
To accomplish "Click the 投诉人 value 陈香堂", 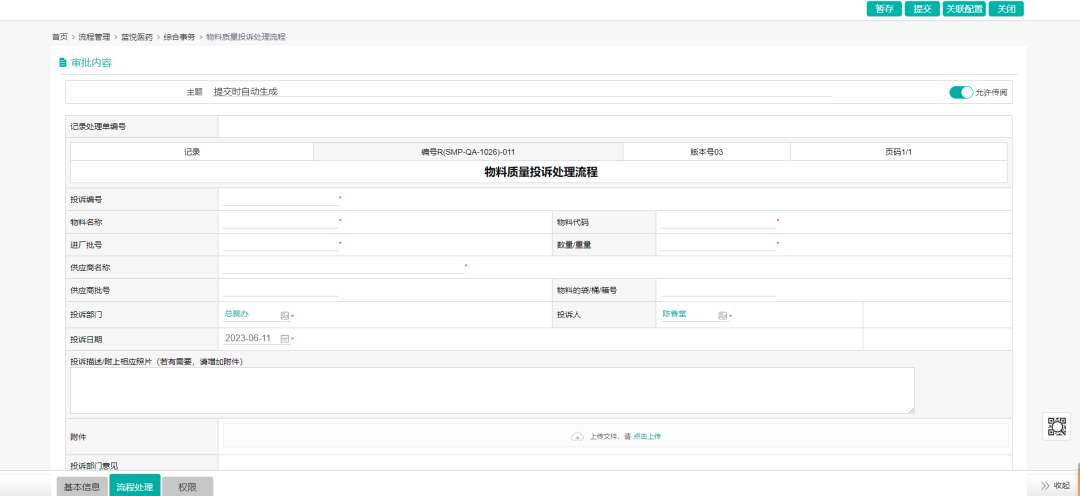I will click(x=675, y=313).
